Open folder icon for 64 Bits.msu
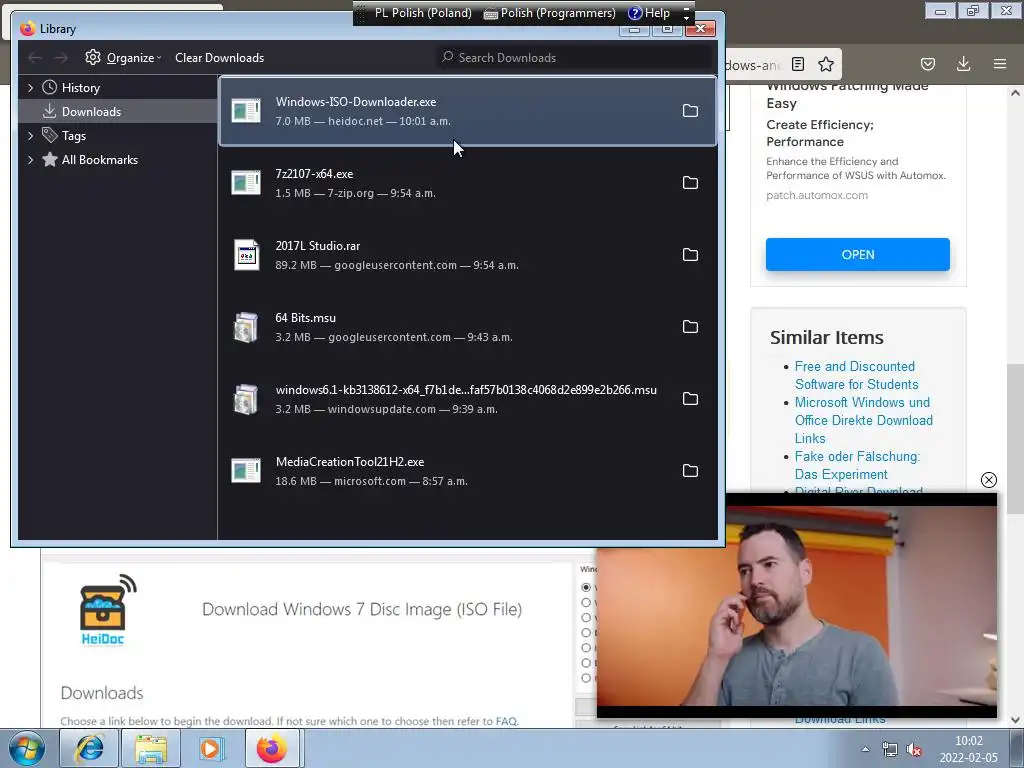The width and height of the screenshot is (1024, 768). (x=690, y=327)
